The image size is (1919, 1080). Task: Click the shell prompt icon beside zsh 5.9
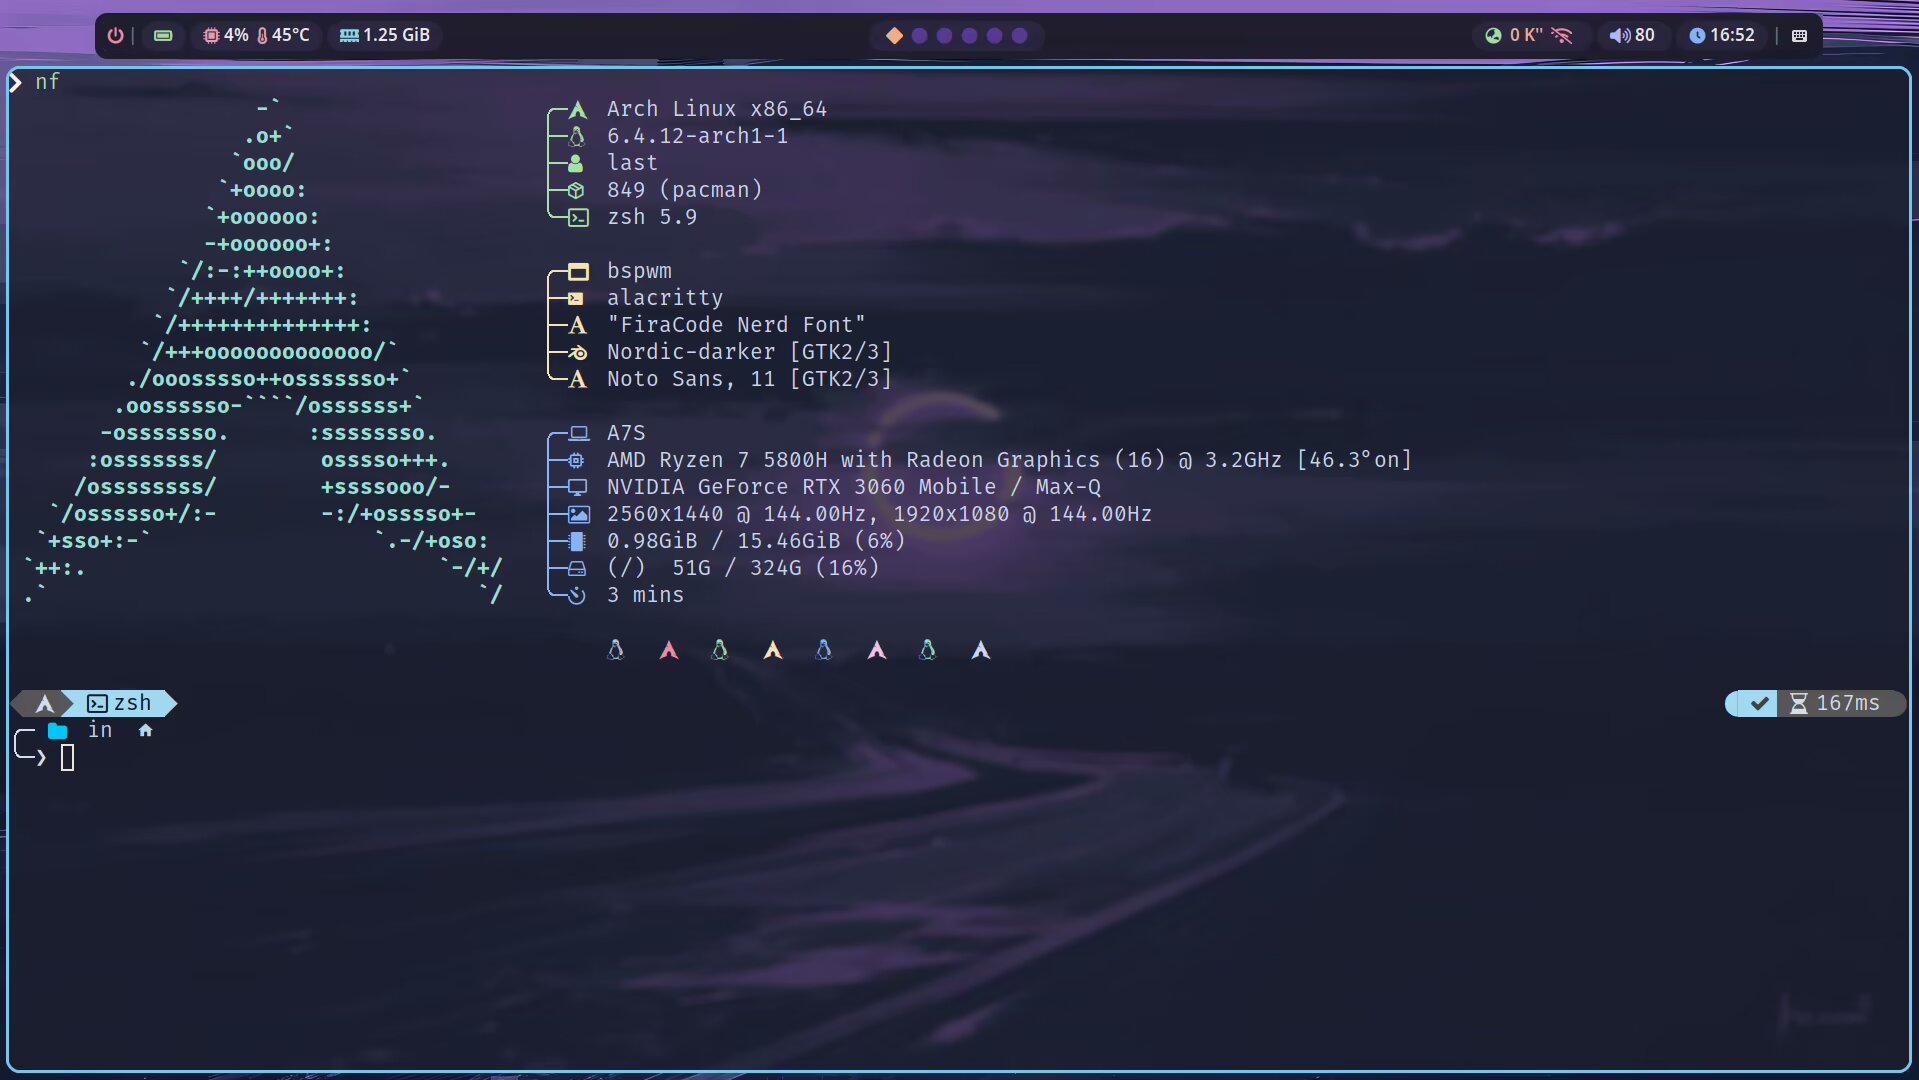[578, 217]
